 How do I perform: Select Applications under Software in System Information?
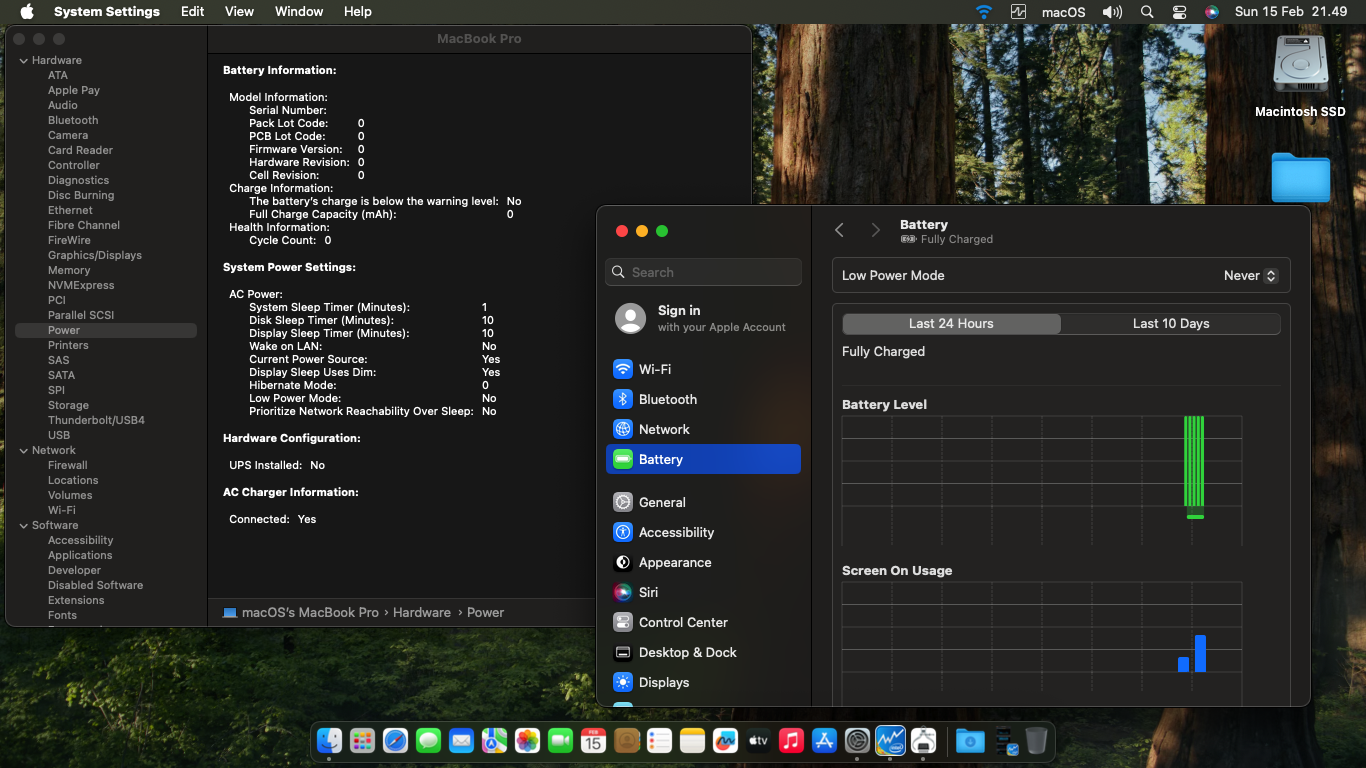[x=80, y=555]
